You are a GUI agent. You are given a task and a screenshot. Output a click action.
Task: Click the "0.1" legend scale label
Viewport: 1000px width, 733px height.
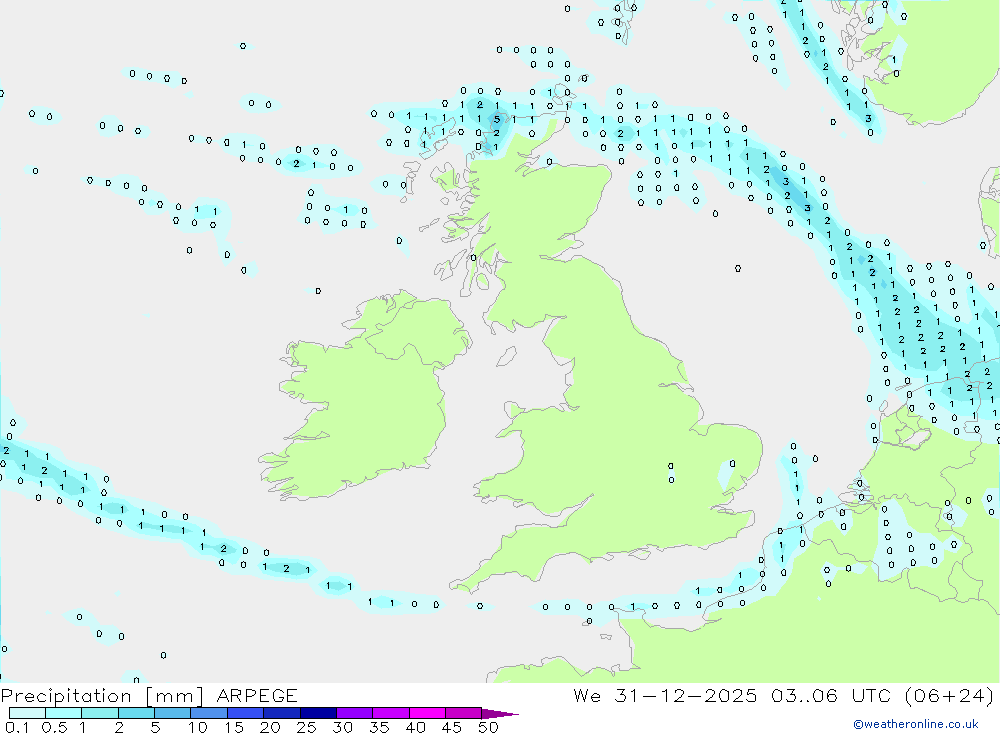(x=17, y=727)
